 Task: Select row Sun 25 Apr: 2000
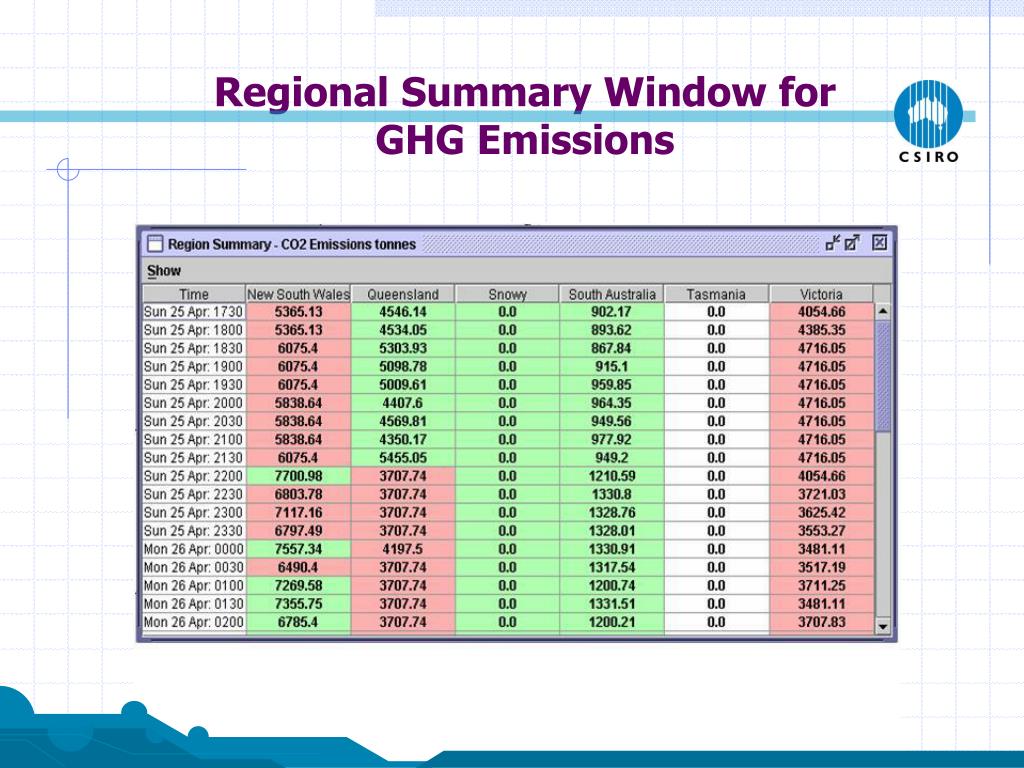(508, 404)
